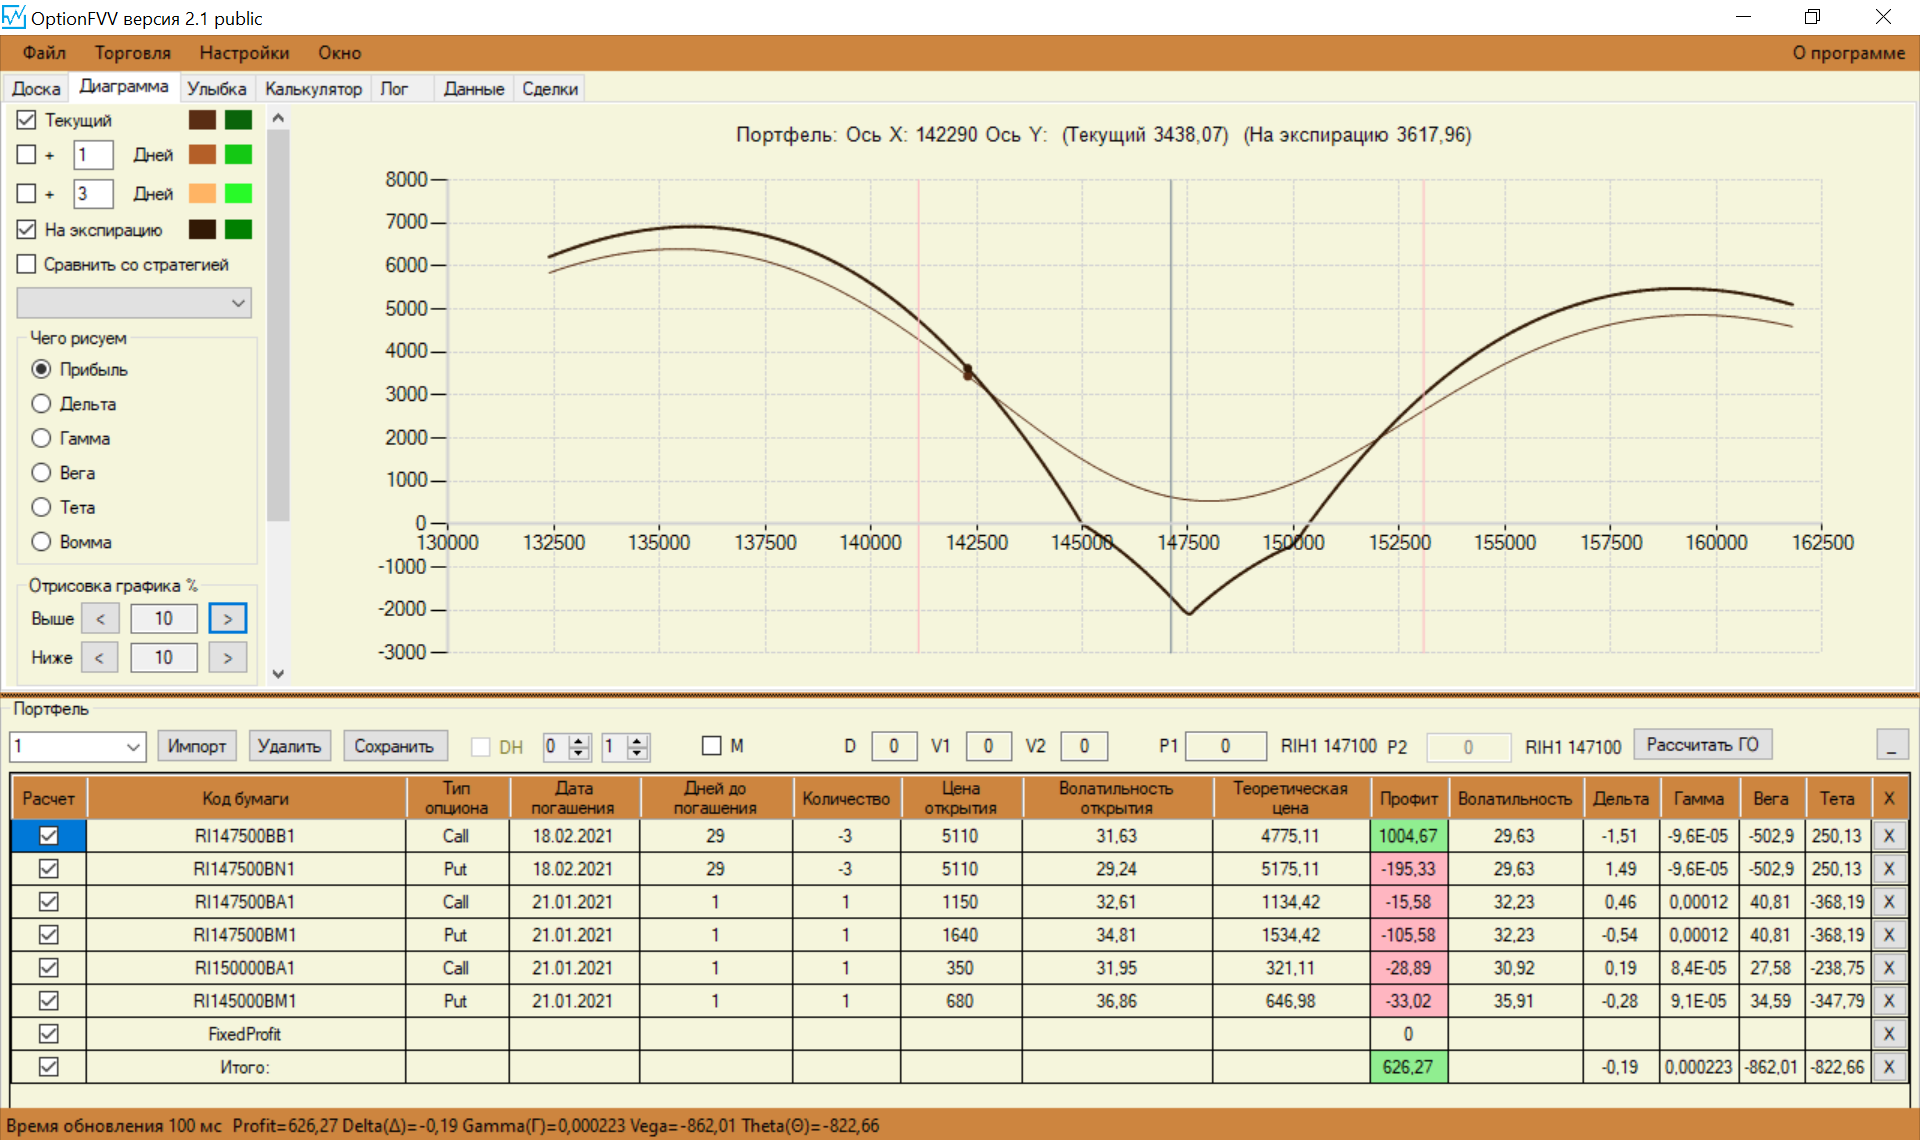Click the 'Импорт' button

tap(196, 746)
